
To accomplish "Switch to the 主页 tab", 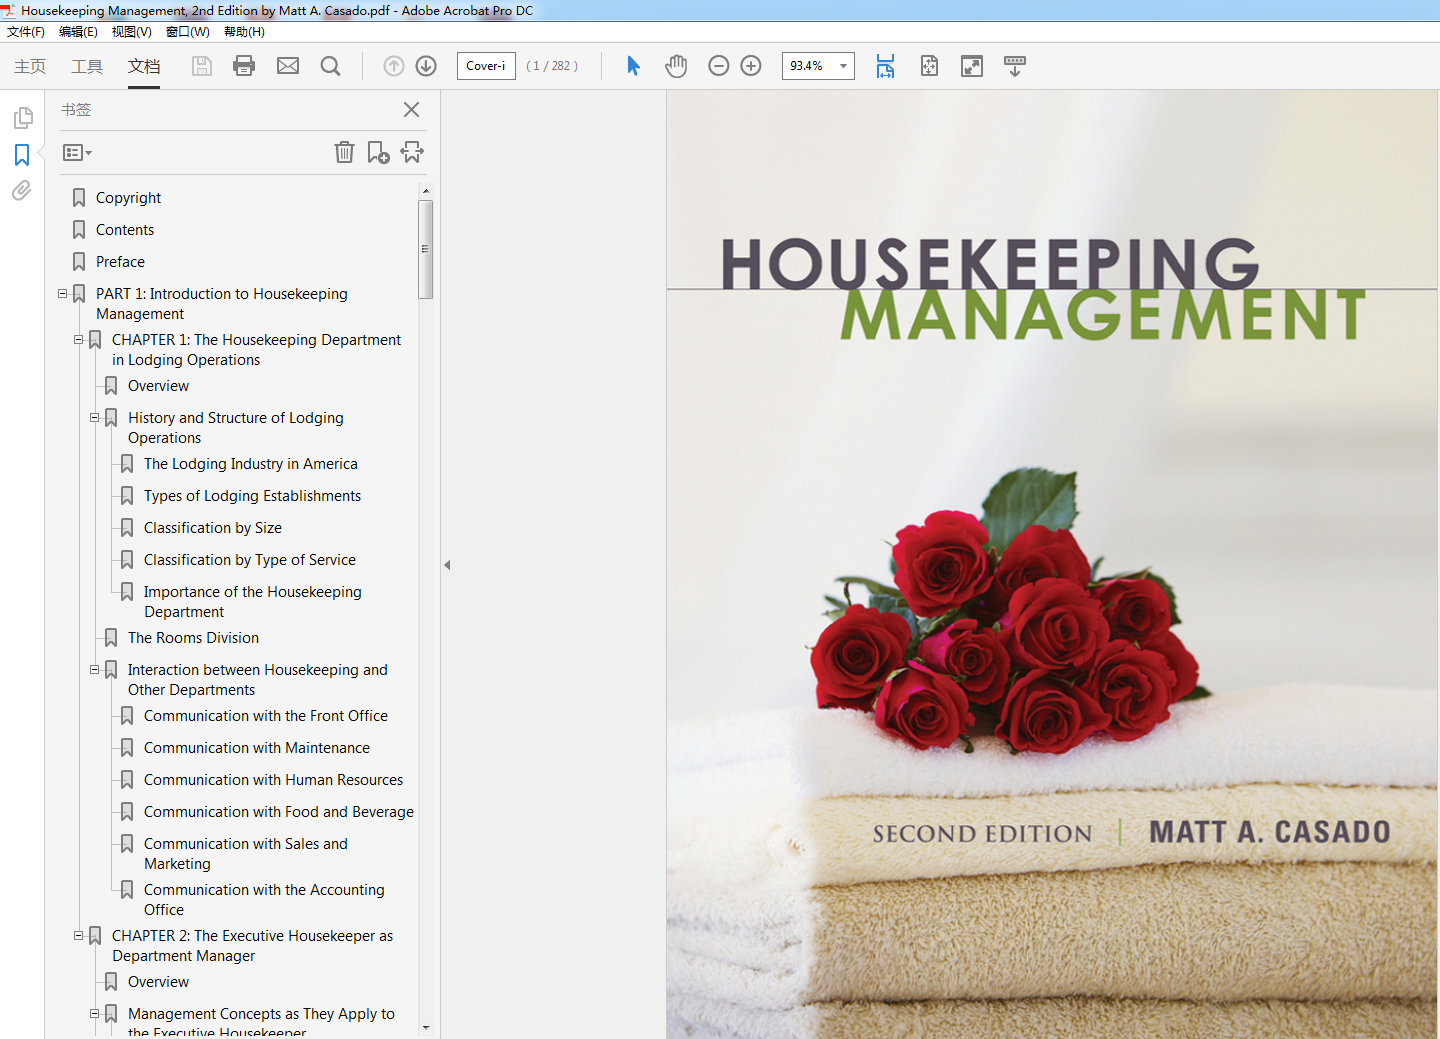I will [30, 66].
